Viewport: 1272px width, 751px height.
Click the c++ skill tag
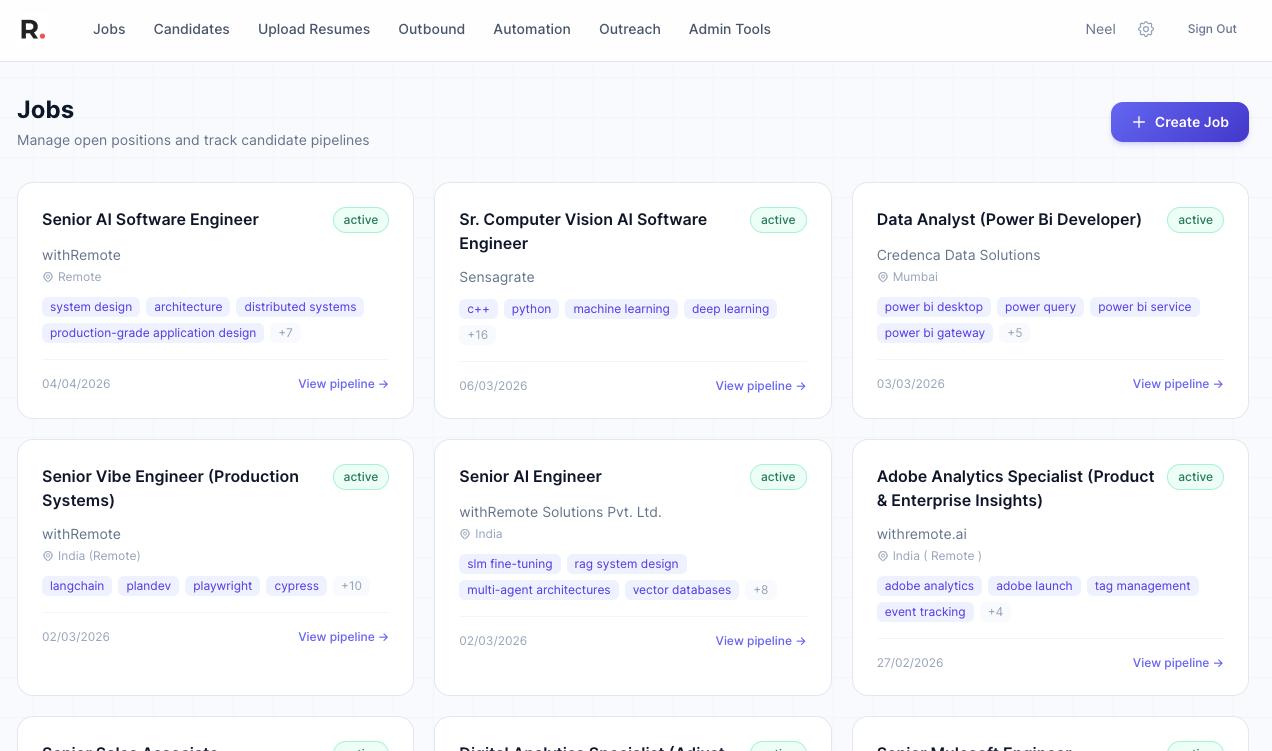[x=478, y=309]
